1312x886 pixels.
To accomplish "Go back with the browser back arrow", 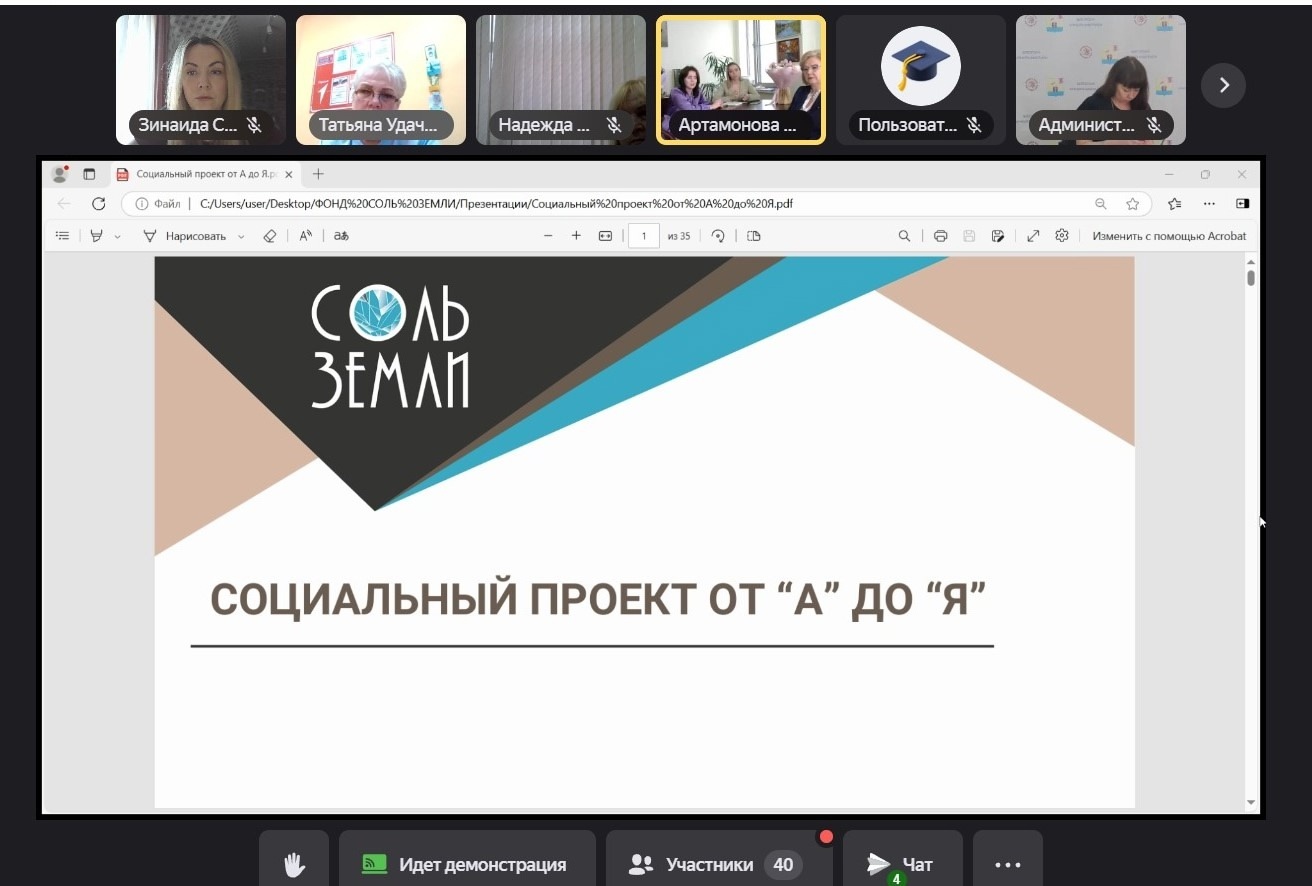I will (64, 204).
